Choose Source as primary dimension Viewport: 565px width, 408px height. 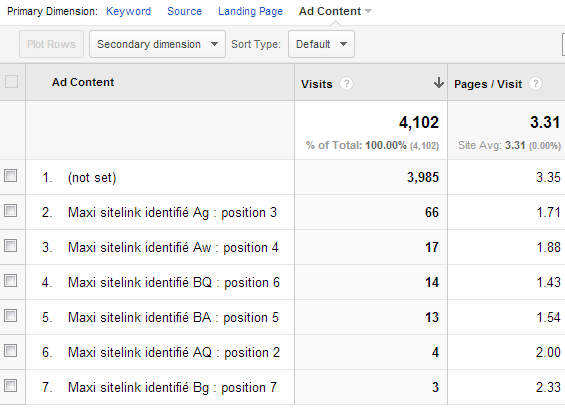coord(184,11)
